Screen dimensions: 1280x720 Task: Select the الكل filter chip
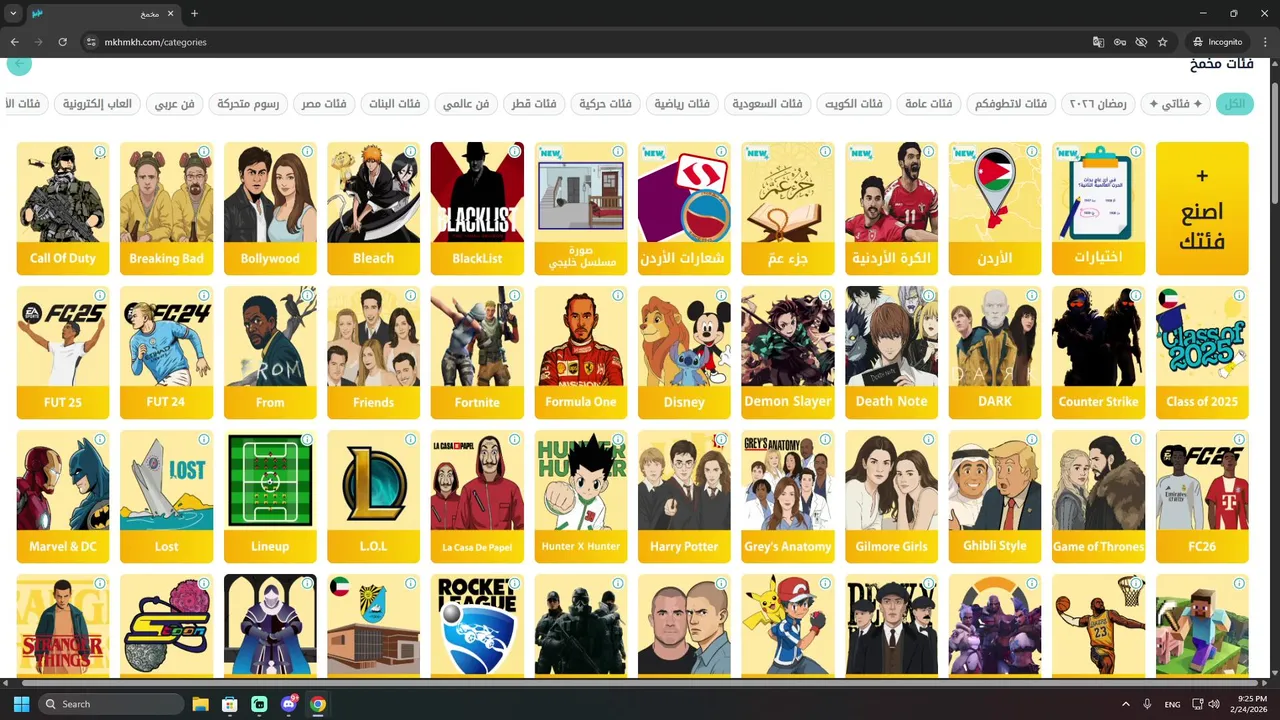[1234, 104]
